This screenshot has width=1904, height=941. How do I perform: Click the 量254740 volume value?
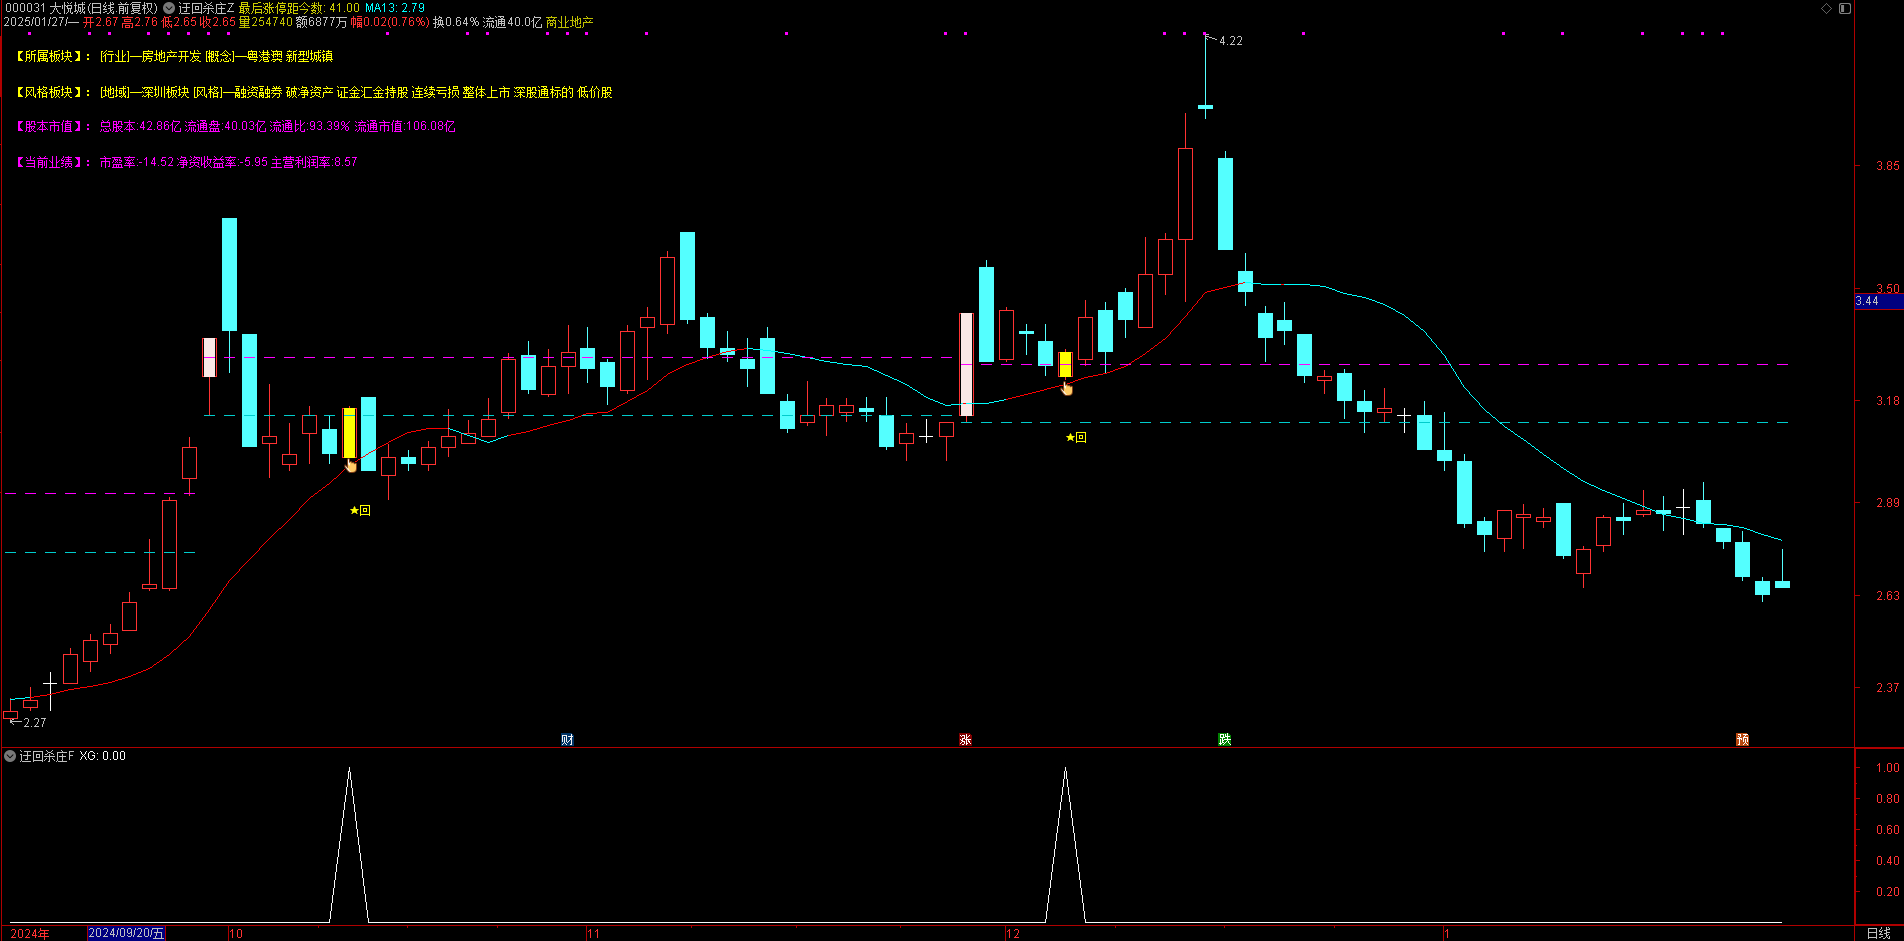pyautogui.click(x=266, y=22)
